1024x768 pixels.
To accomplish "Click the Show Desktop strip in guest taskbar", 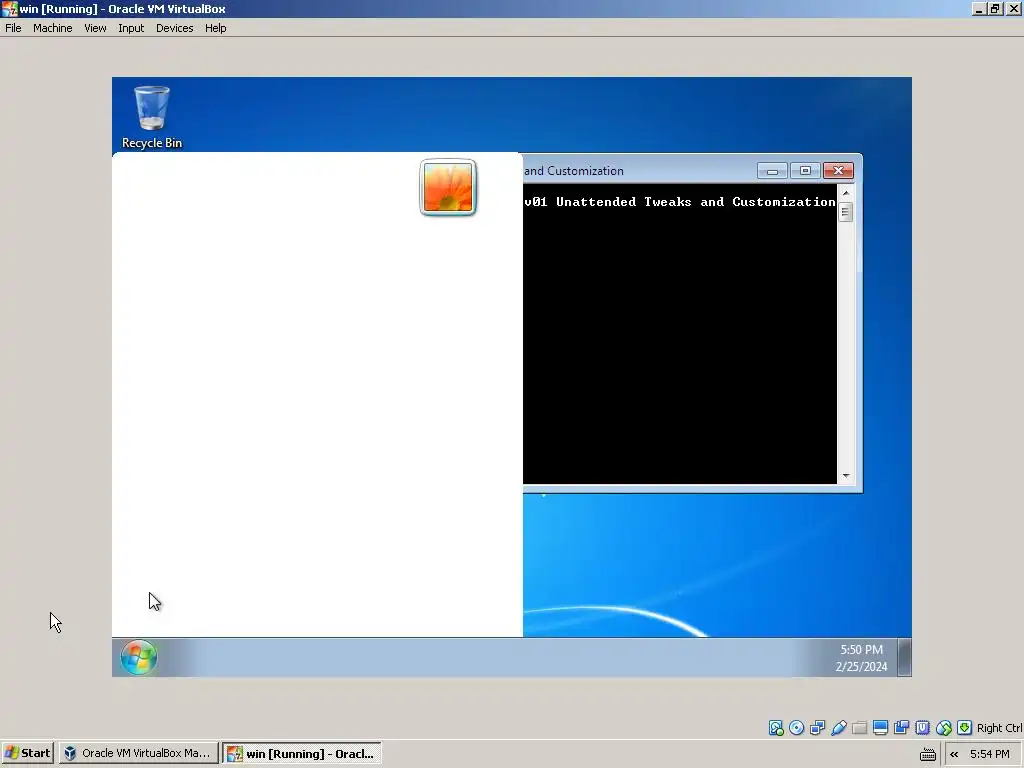I will pyautogui.click(x=904, y=657).
